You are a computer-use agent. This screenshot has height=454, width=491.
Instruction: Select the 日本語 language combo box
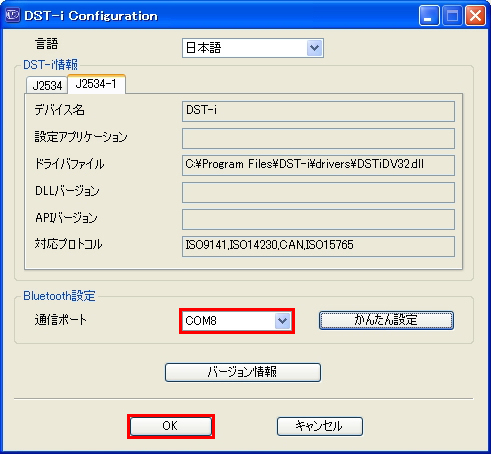tap(253, 48)
